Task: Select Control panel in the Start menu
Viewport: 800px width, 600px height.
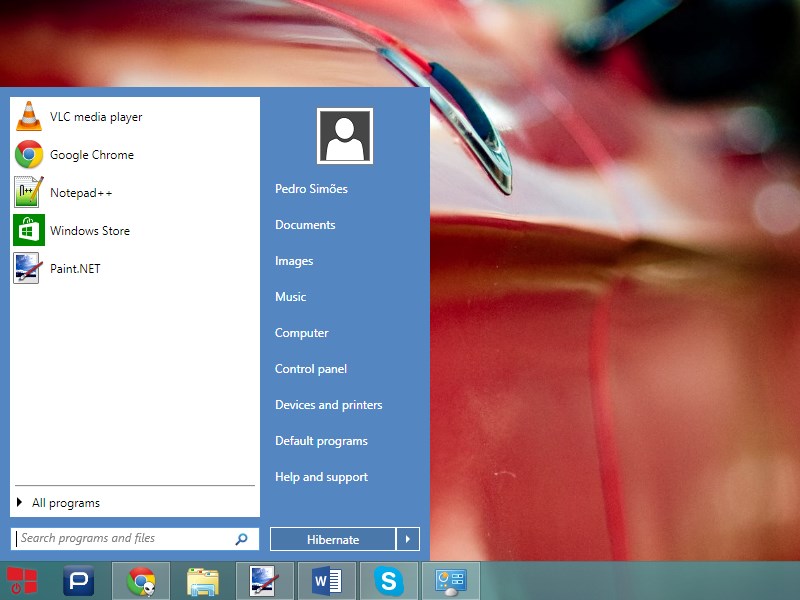Action: coord(311,369)
